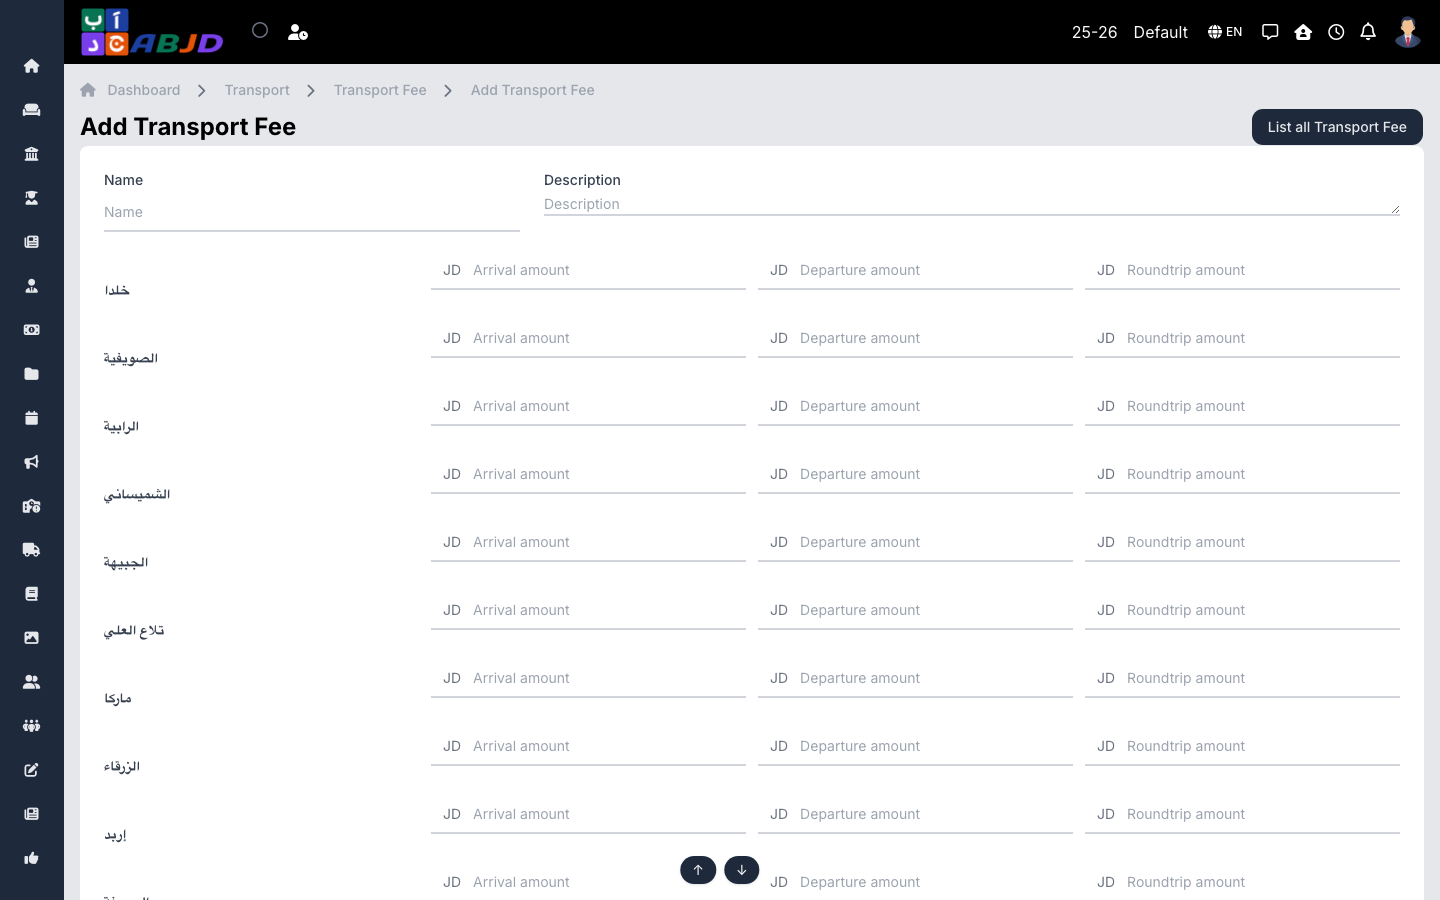Open the truck transport icon in the sidebar
Image resolution: width=1440 pixels, height=900 pixels.
[32, 550]
